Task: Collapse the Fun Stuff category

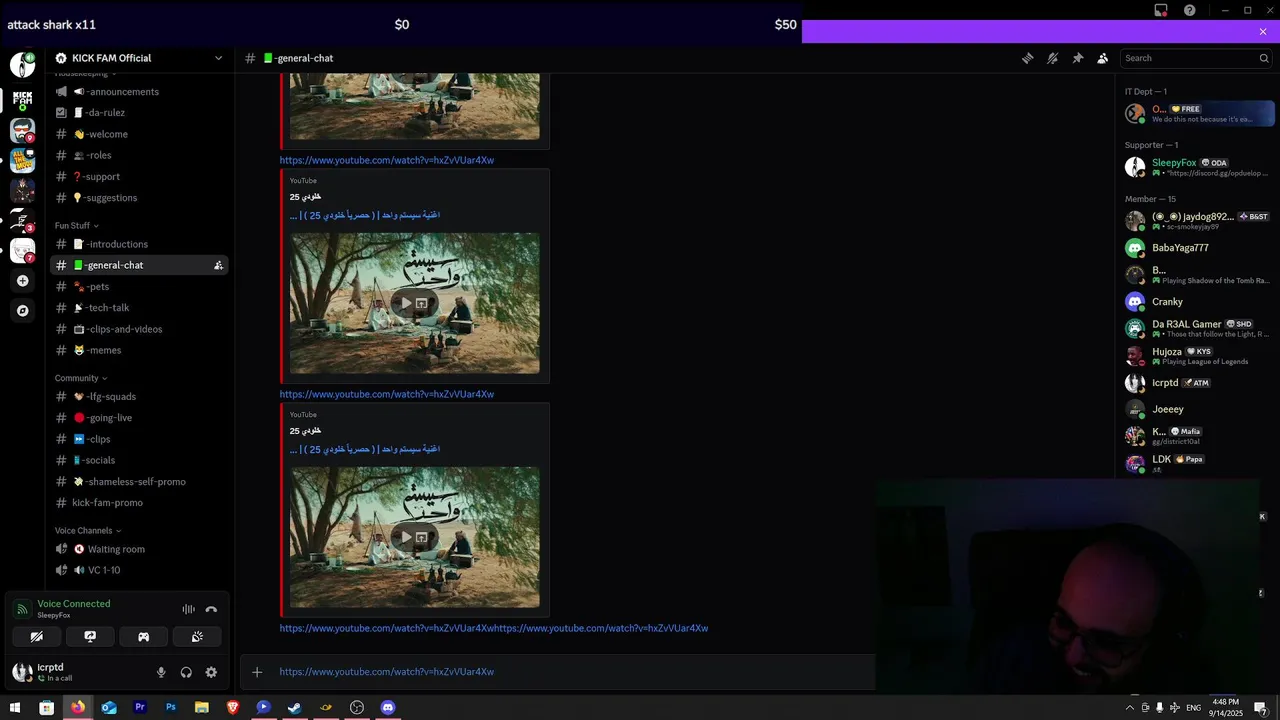Action: (76, 225)
